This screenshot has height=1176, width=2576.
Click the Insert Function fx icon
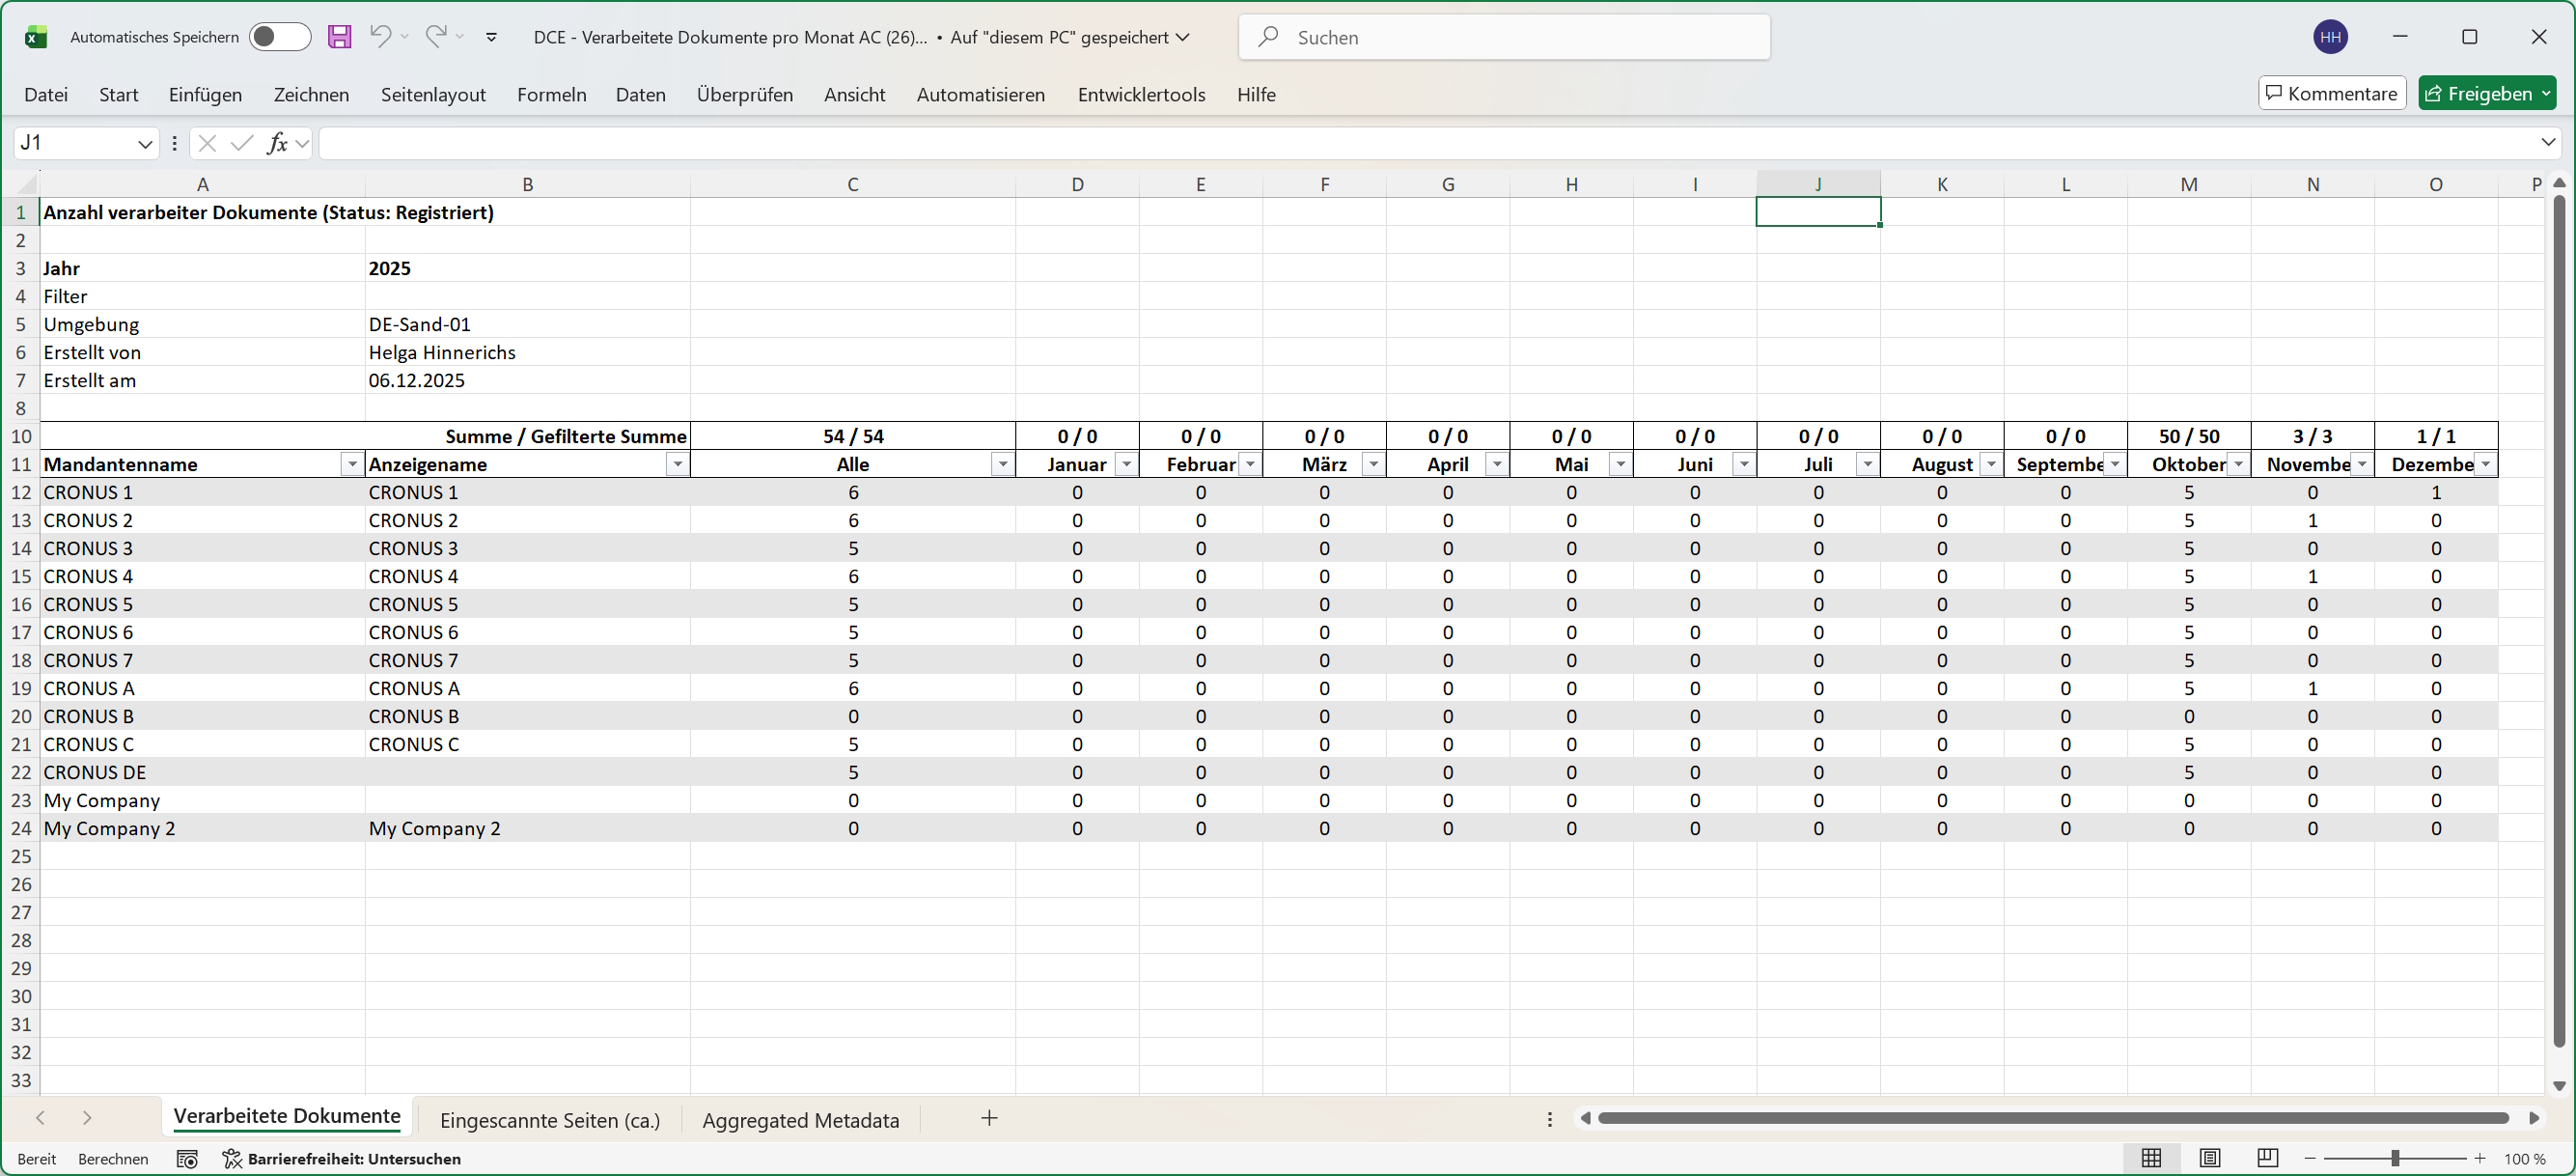277,143
